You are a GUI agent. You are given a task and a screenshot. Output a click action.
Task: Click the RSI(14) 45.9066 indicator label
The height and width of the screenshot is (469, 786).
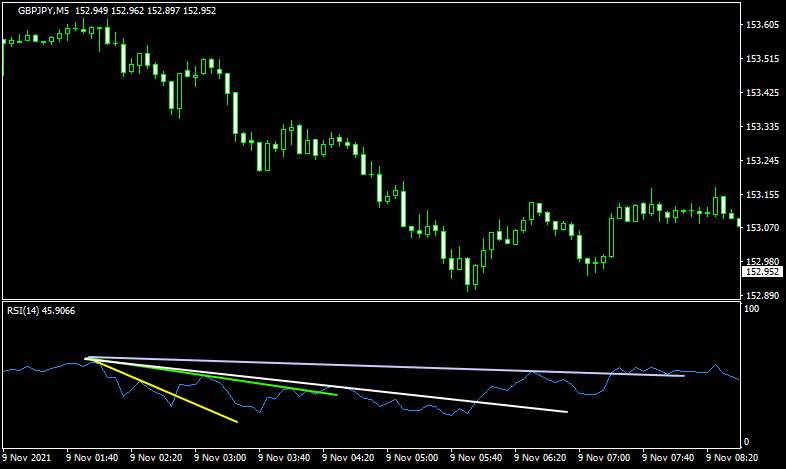41,311
